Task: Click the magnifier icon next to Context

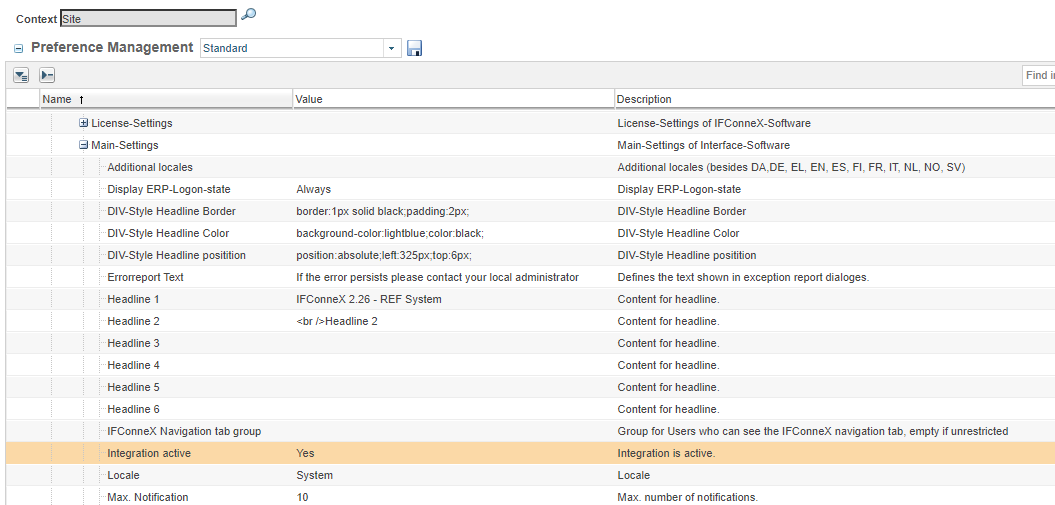Action: point(249,16)
